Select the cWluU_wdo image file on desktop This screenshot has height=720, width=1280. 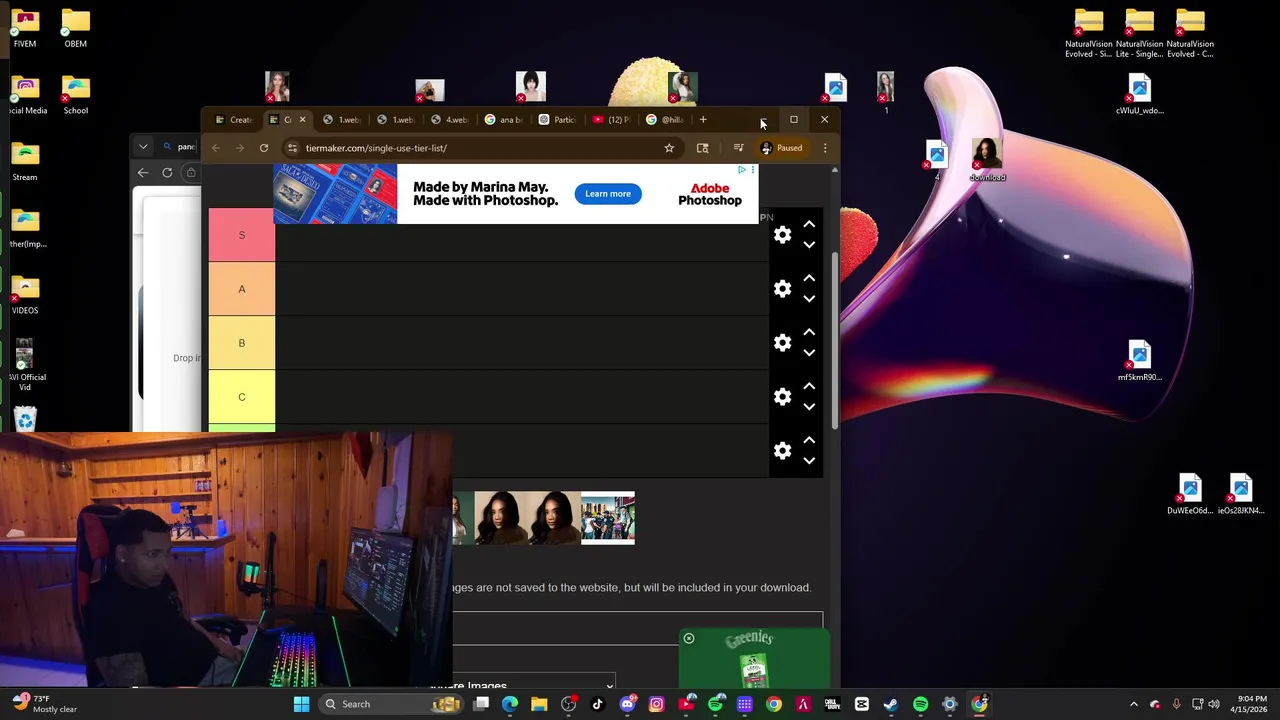pyautogui.click(x=1139, y=95)
